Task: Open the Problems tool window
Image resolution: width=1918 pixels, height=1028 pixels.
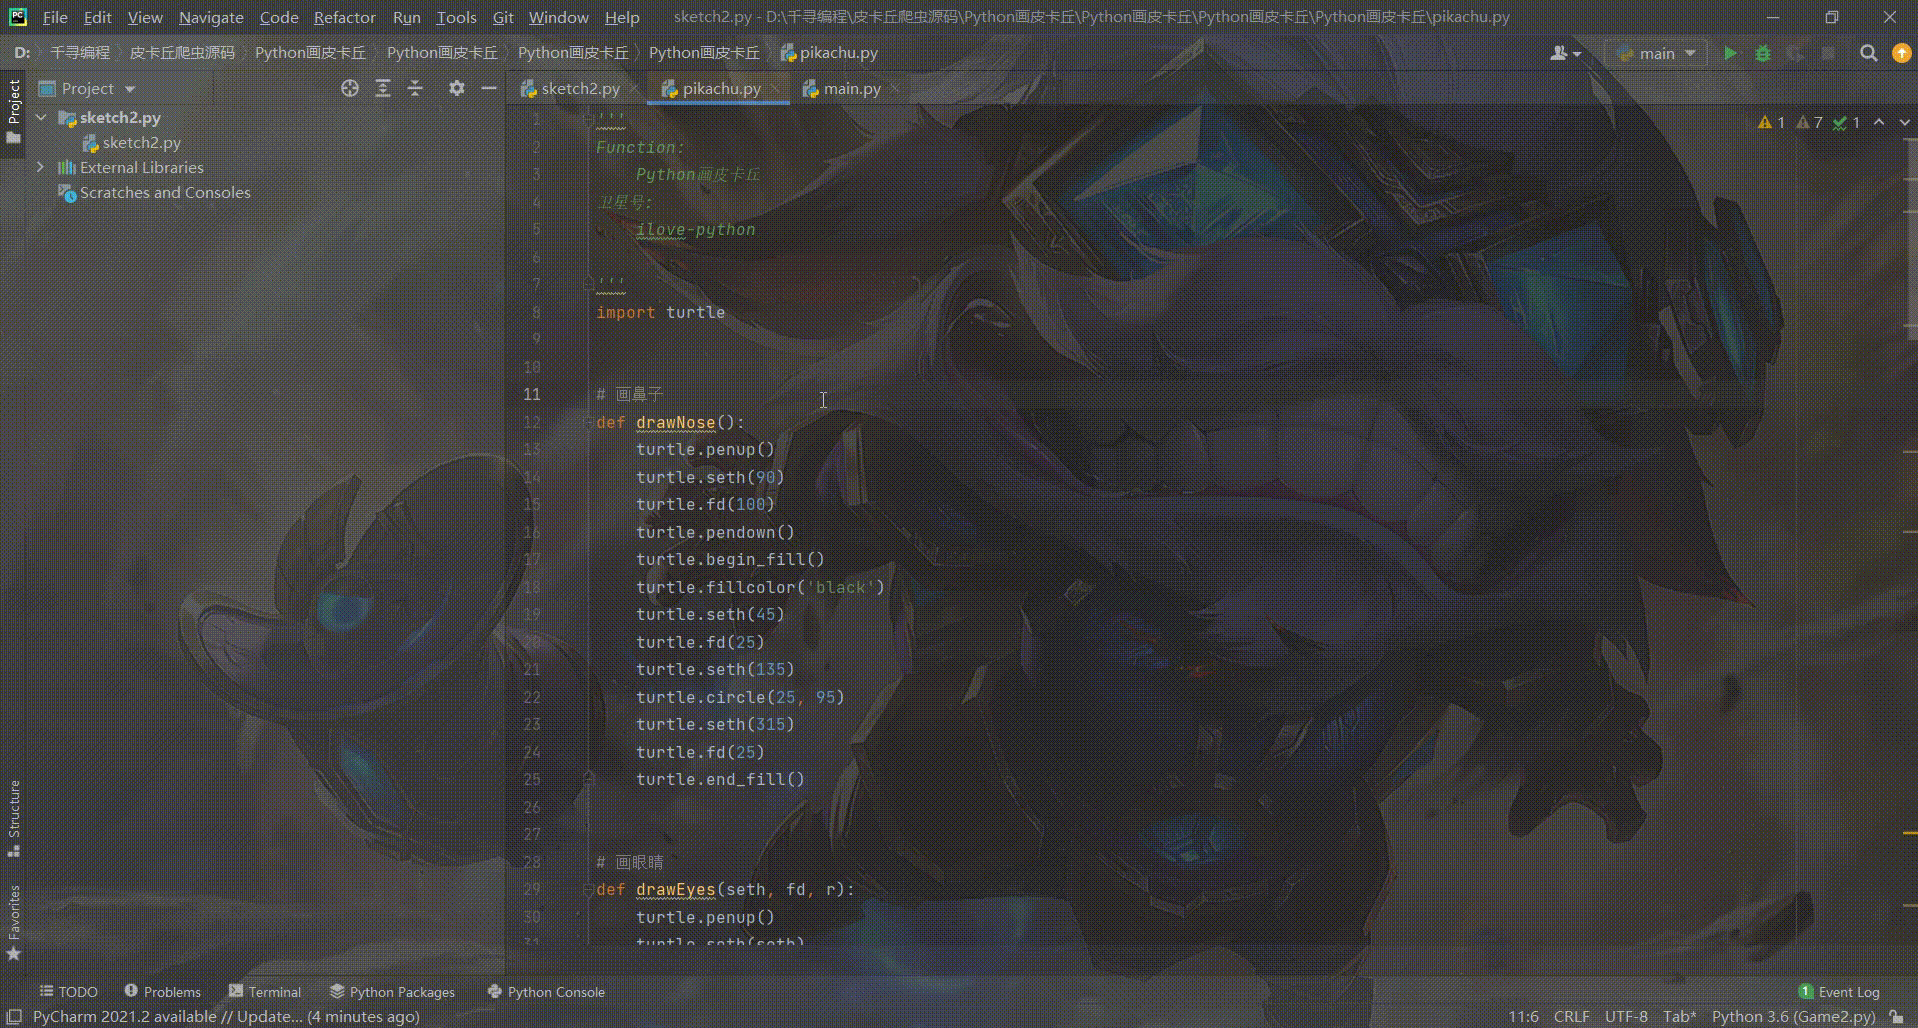Action: click(162, 992)
